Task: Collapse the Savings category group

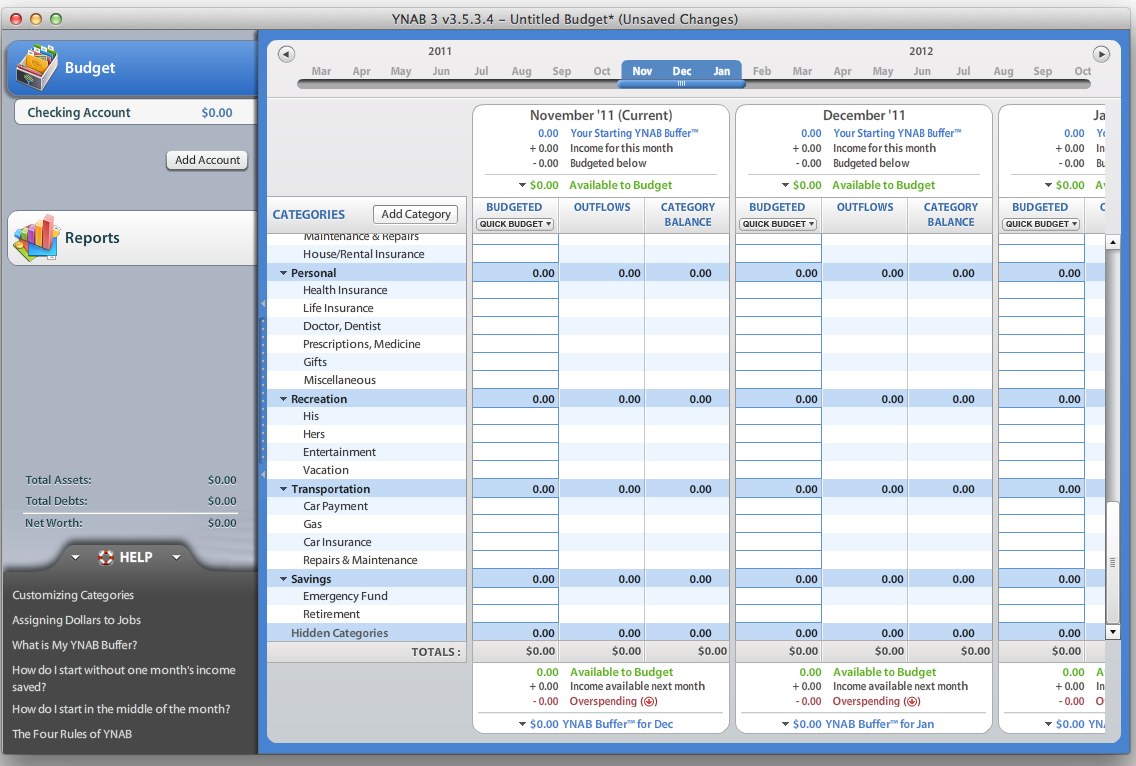Action: 283,579
